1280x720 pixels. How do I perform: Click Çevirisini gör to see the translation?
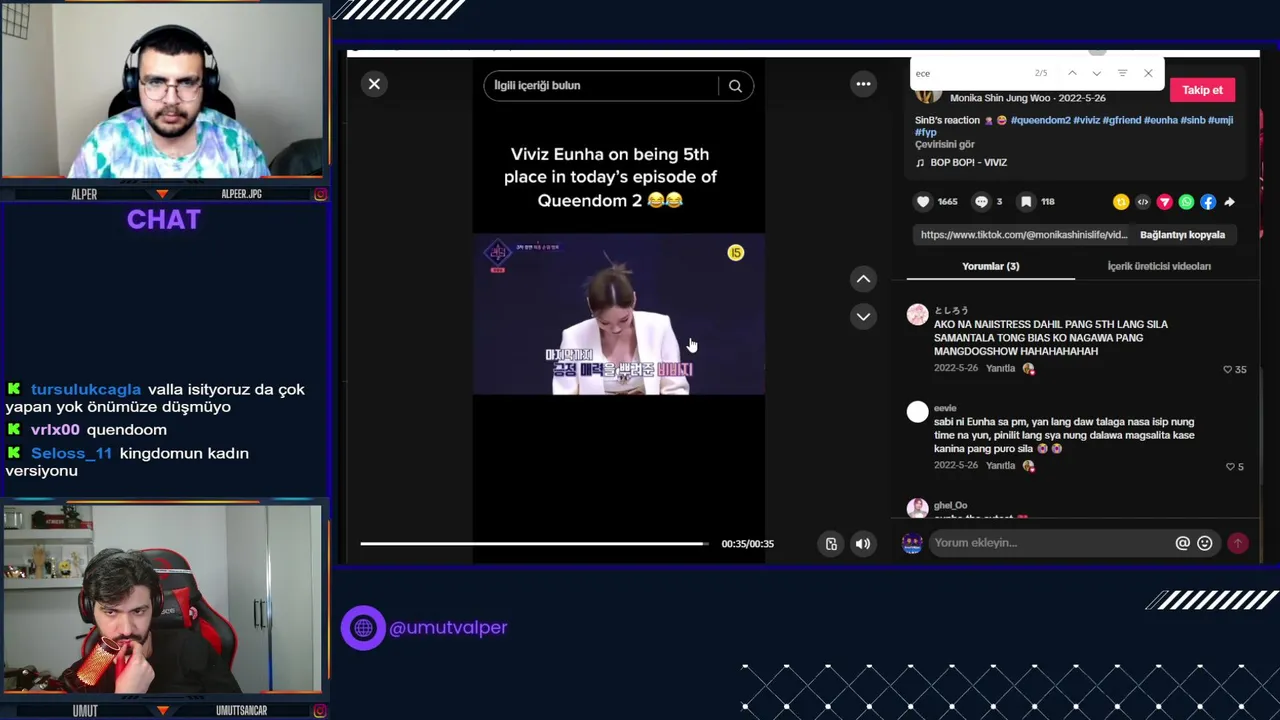(945, 145)
